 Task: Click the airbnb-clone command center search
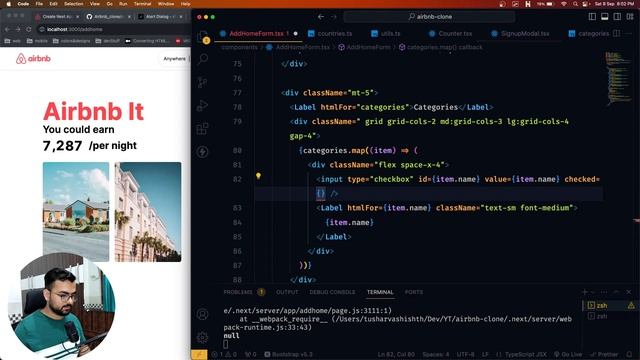[x=429, y=17]
